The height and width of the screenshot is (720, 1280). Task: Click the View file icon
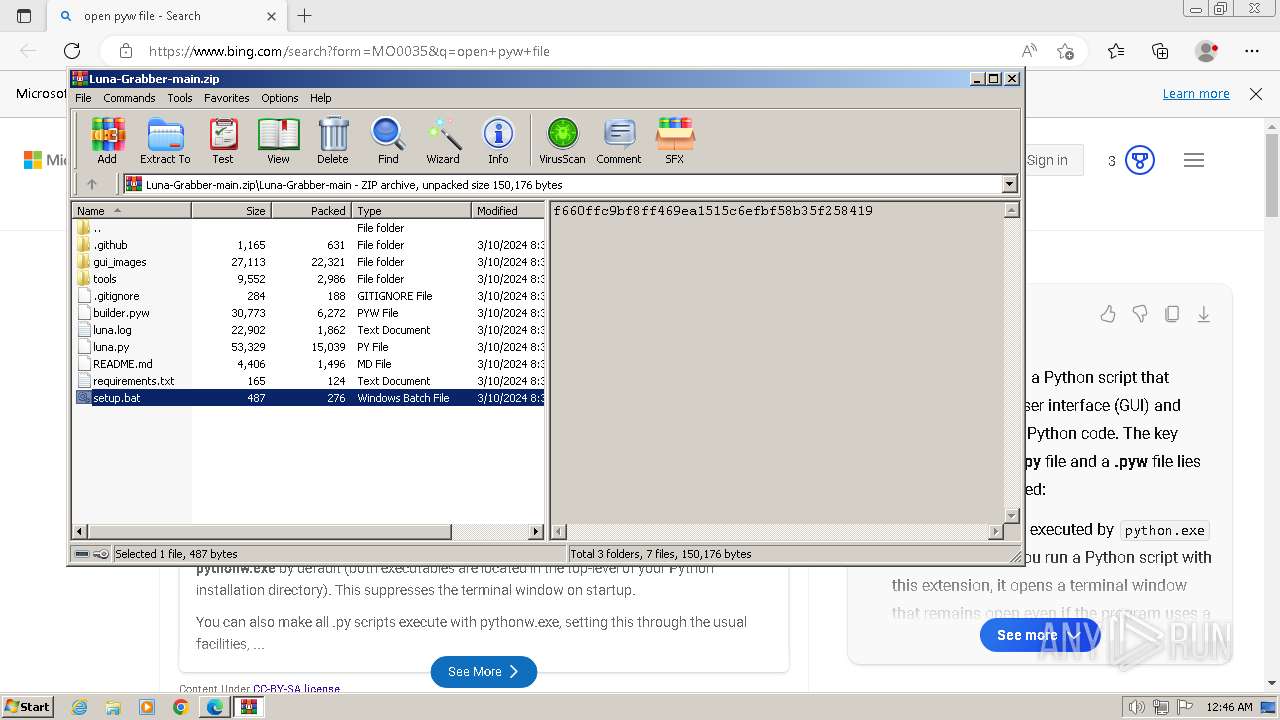pyautogui.click(x=278, y=140)
